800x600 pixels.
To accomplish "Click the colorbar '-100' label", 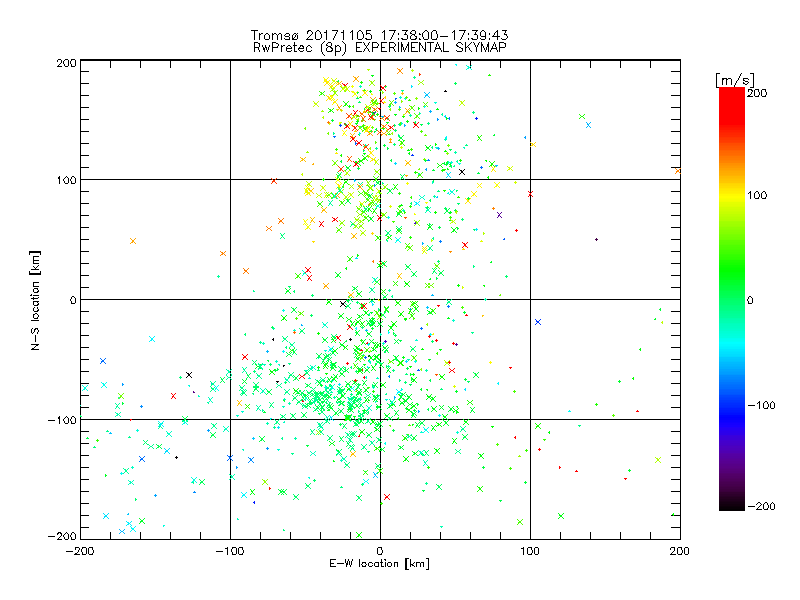I will (x=761, y=405).
